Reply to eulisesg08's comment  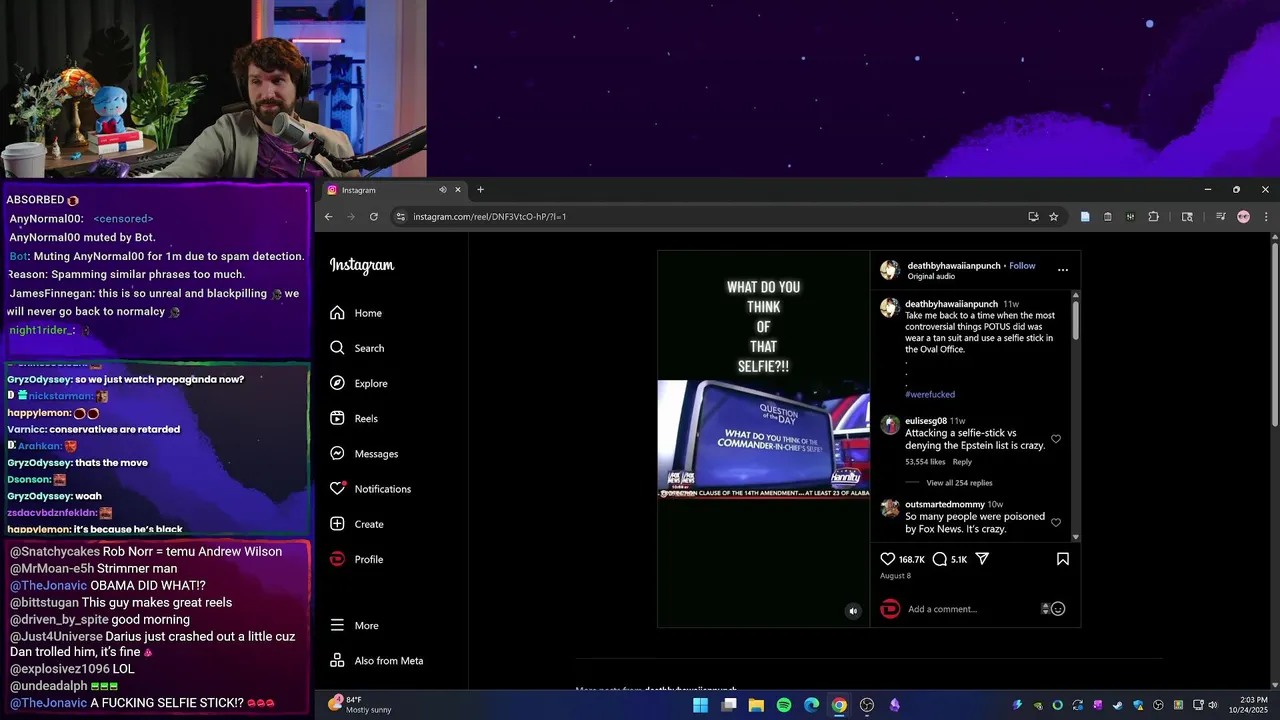click(962, 462)
